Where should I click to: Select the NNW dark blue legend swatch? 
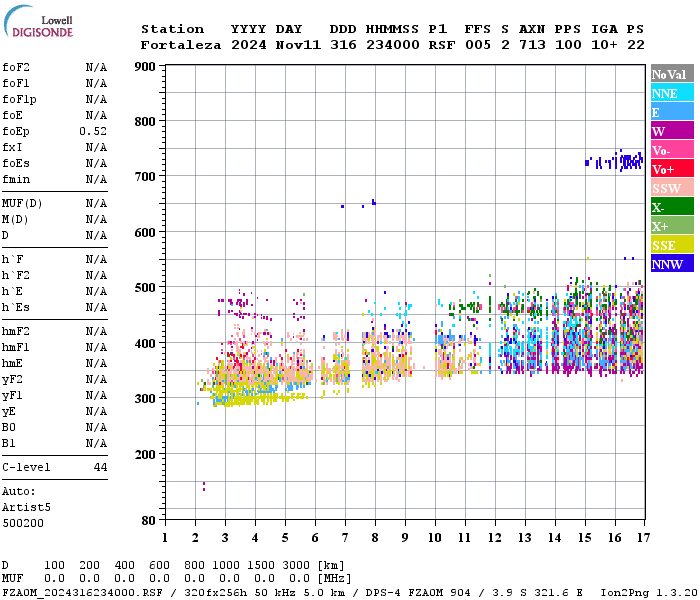click(672, 264)
